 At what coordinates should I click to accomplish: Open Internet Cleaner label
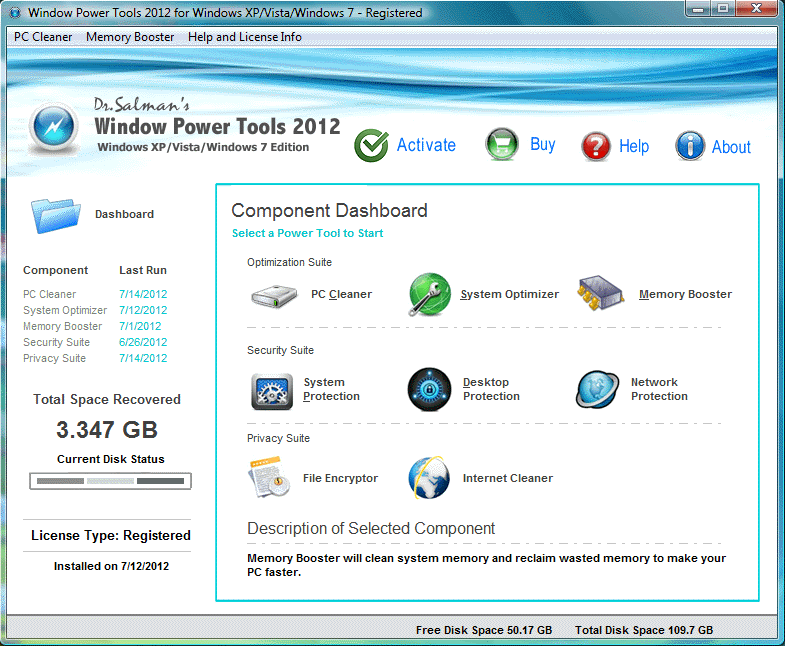coord(508,478)
